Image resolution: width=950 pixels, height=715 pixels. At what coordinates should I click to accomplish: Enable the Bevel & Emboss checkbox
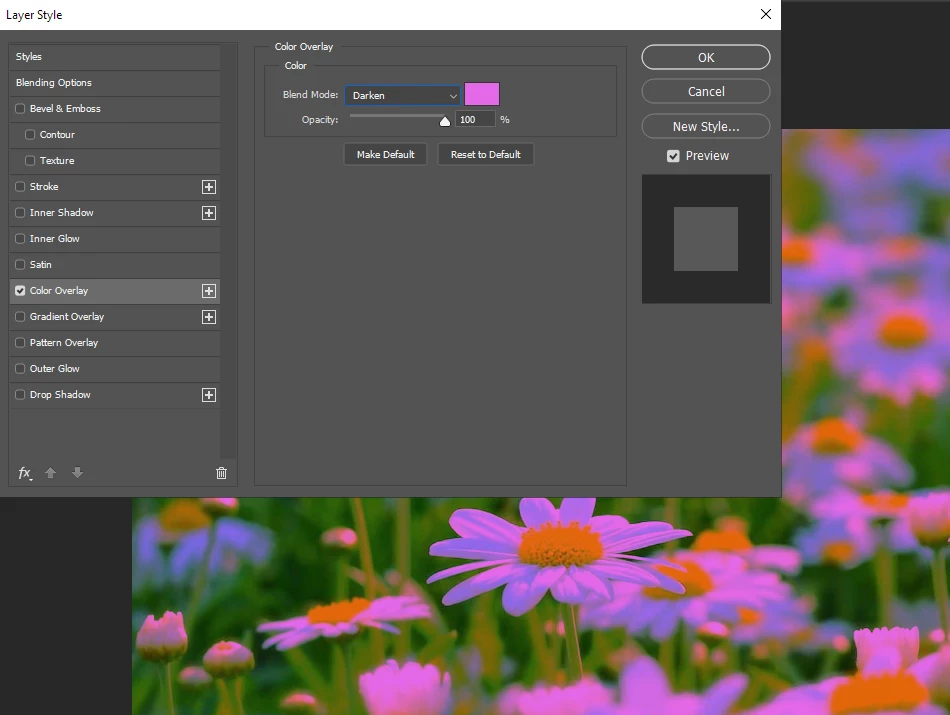[x=20, y=108]
